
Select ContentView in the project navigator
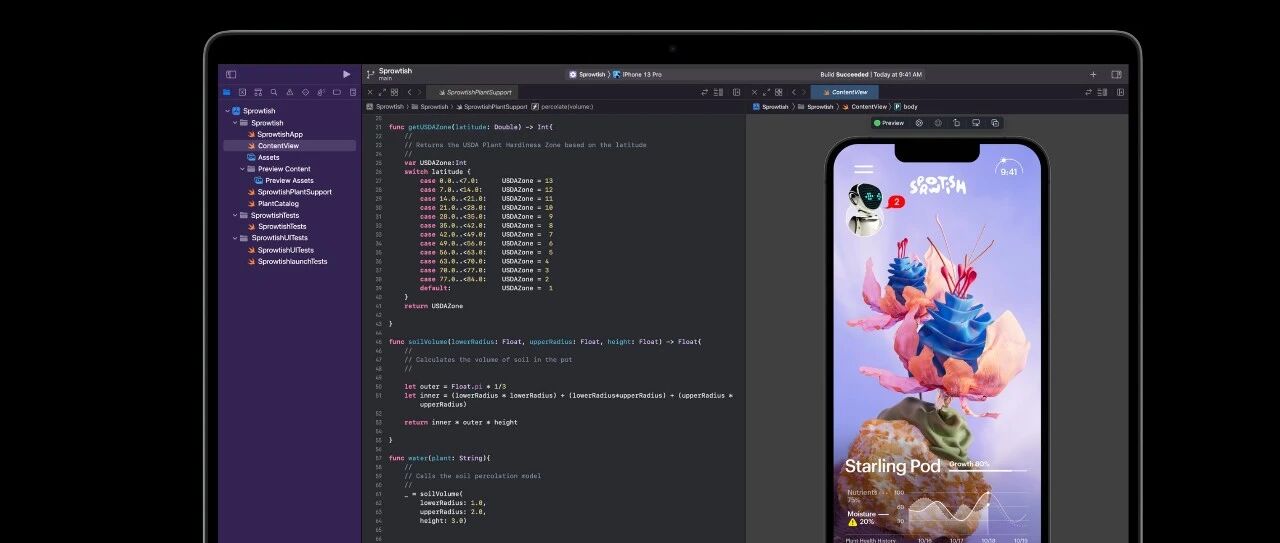289,146
